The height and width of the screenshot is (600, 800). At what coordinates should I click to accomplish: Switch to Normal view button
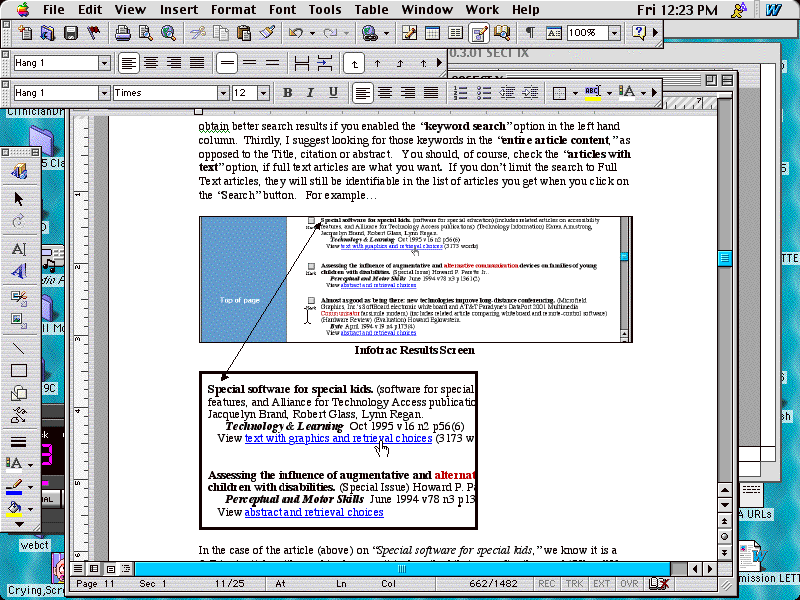pos(78,568)
